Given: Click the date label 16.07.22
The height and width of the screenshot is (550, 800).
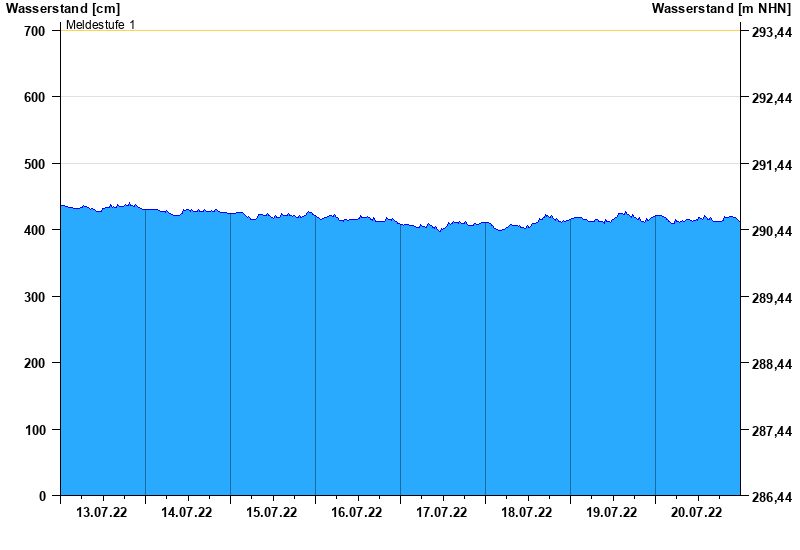Looking at the screenshot, I should (357, 512).
